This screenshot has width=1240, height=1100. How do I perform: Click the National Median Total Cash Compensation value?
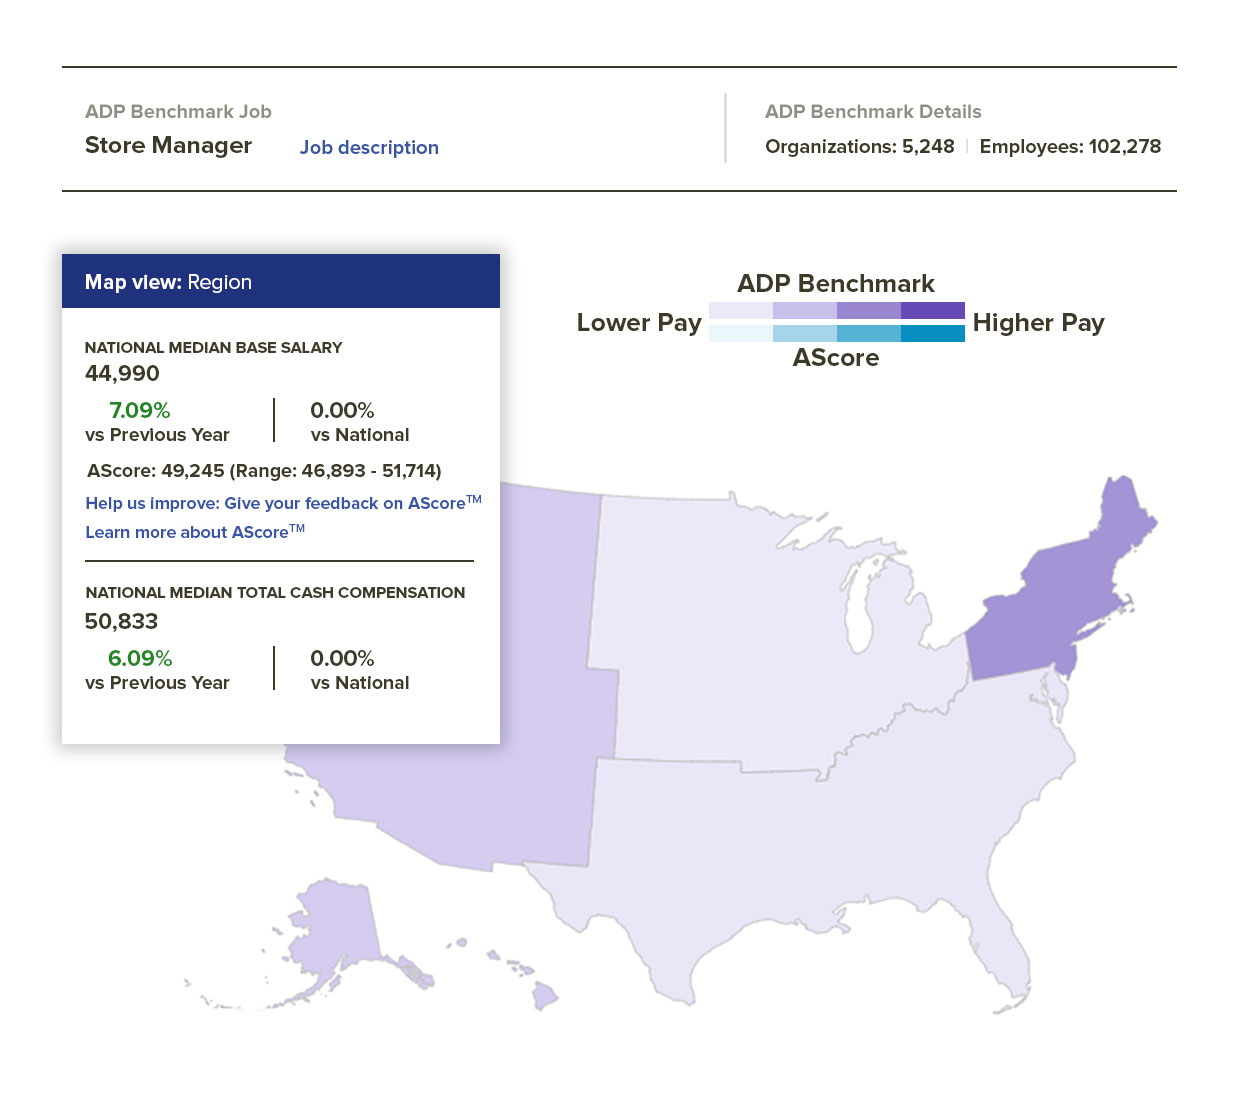click(121, 620)
